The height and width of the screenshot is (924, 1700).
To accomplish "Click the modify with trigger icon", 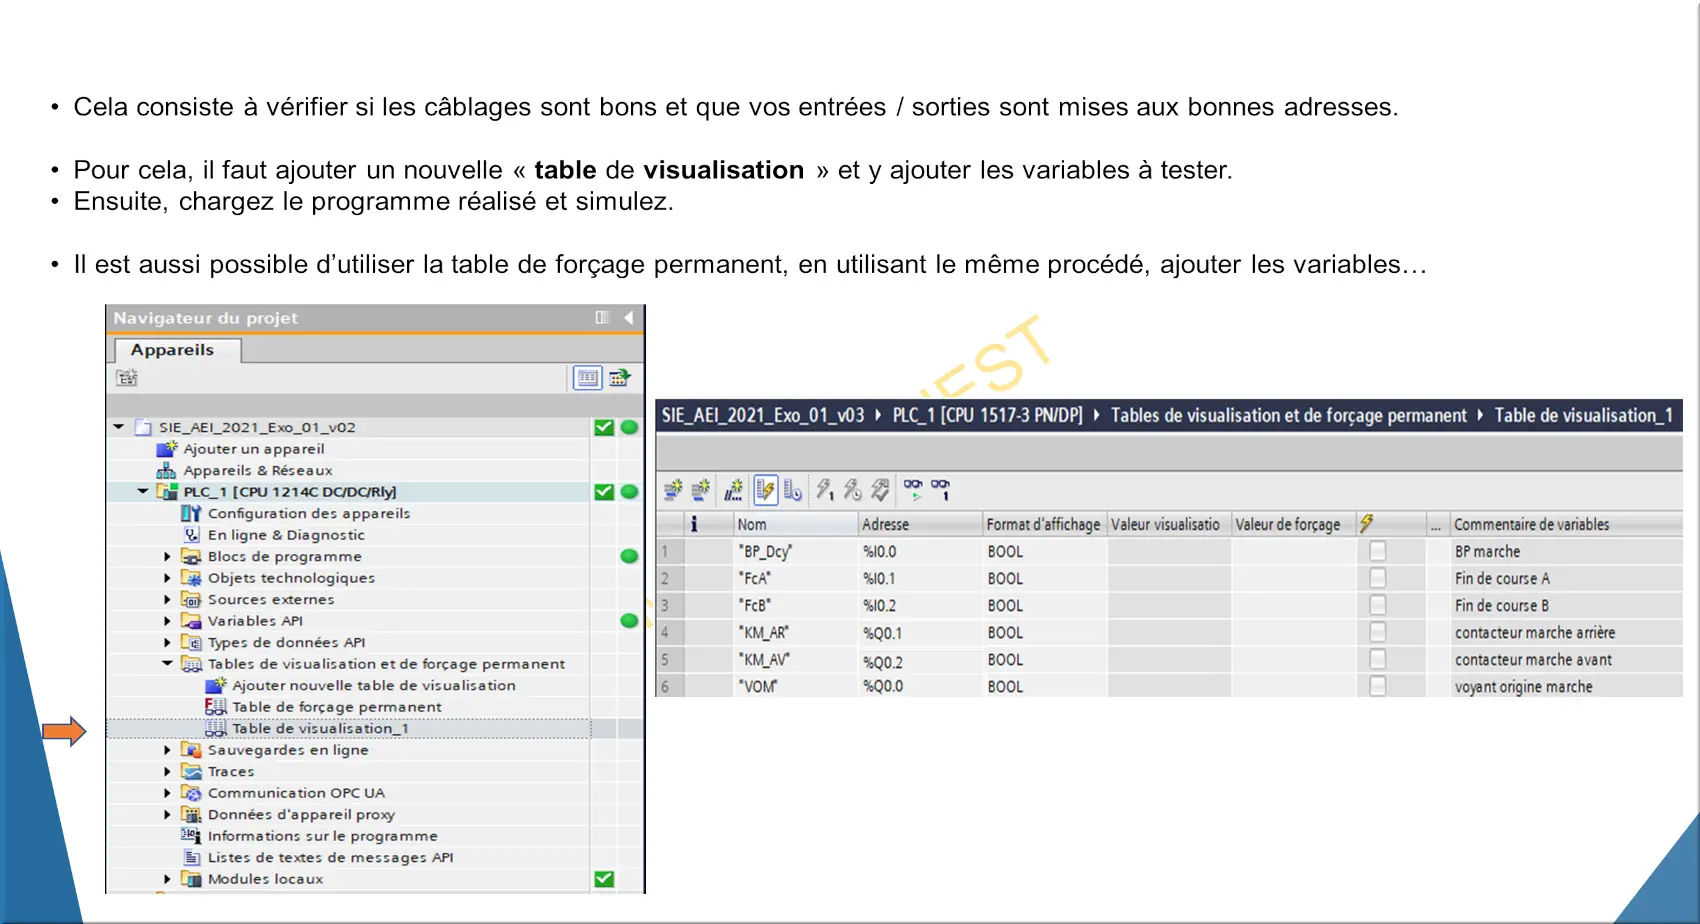I will pos(852,490).
